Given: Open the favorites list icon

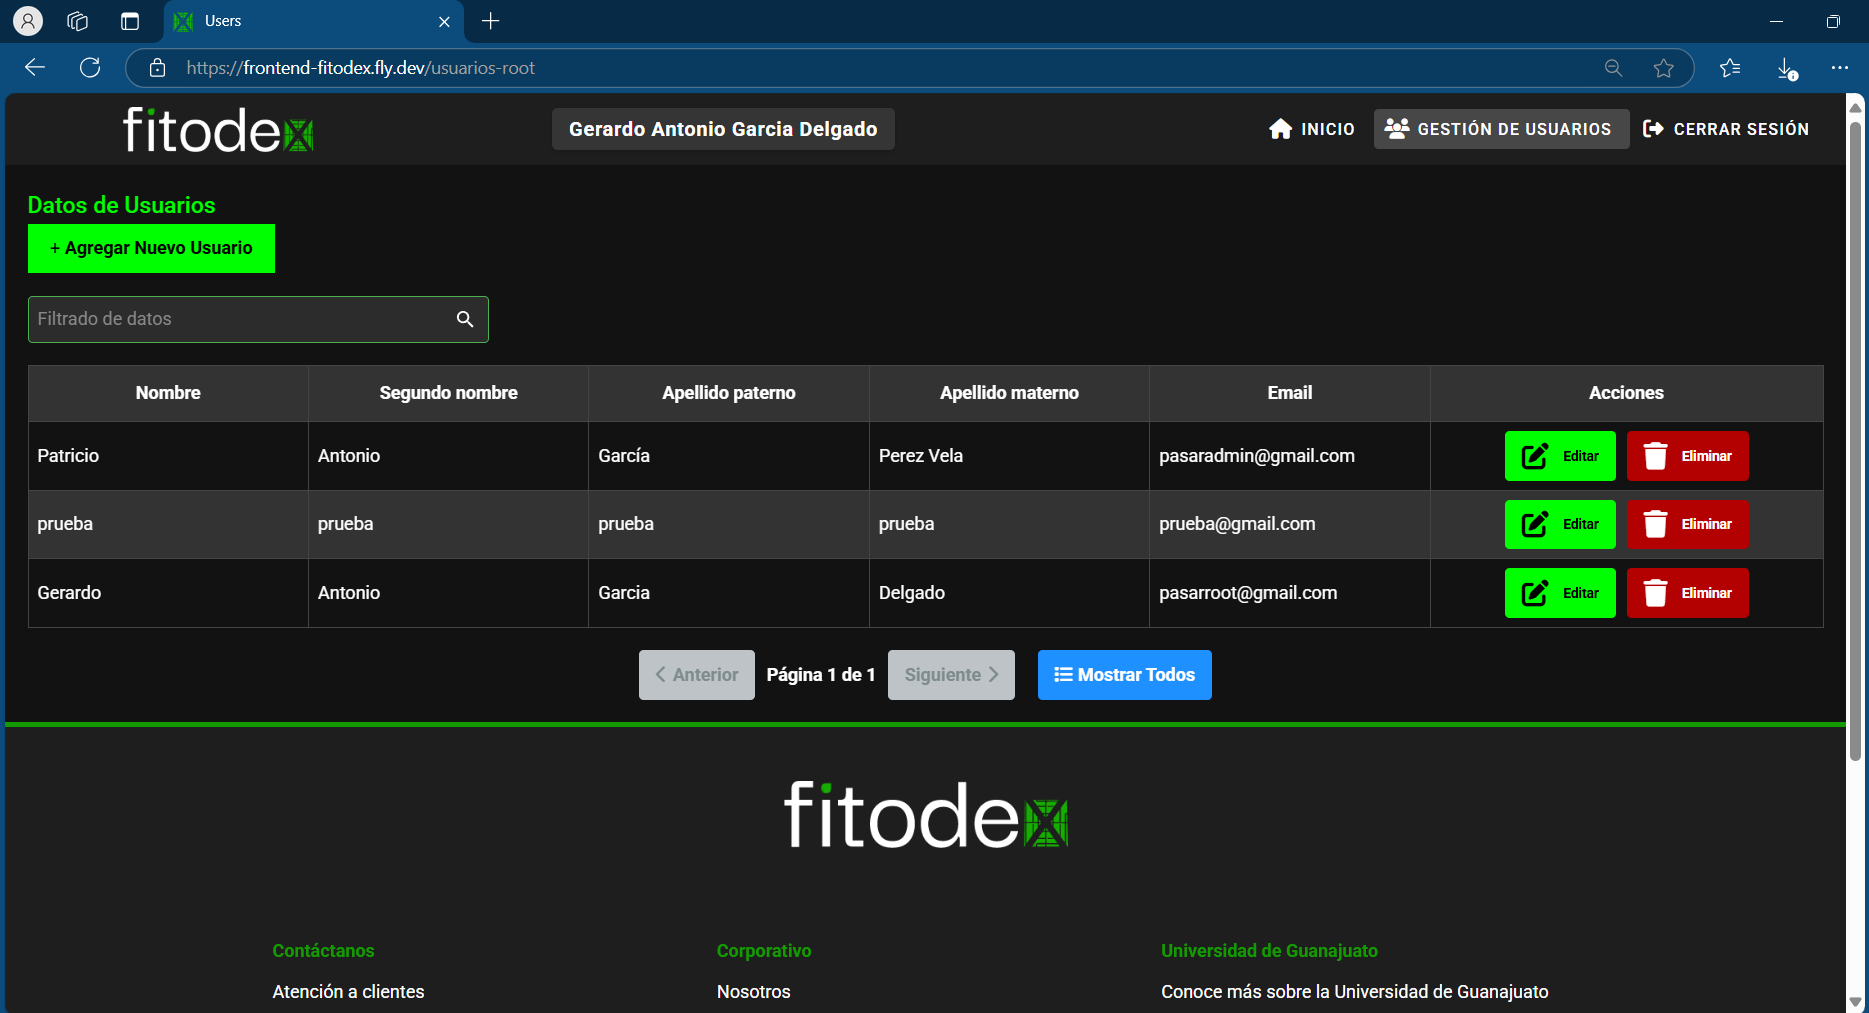Looking at the screenshot, I should [x=1730, y=68].
